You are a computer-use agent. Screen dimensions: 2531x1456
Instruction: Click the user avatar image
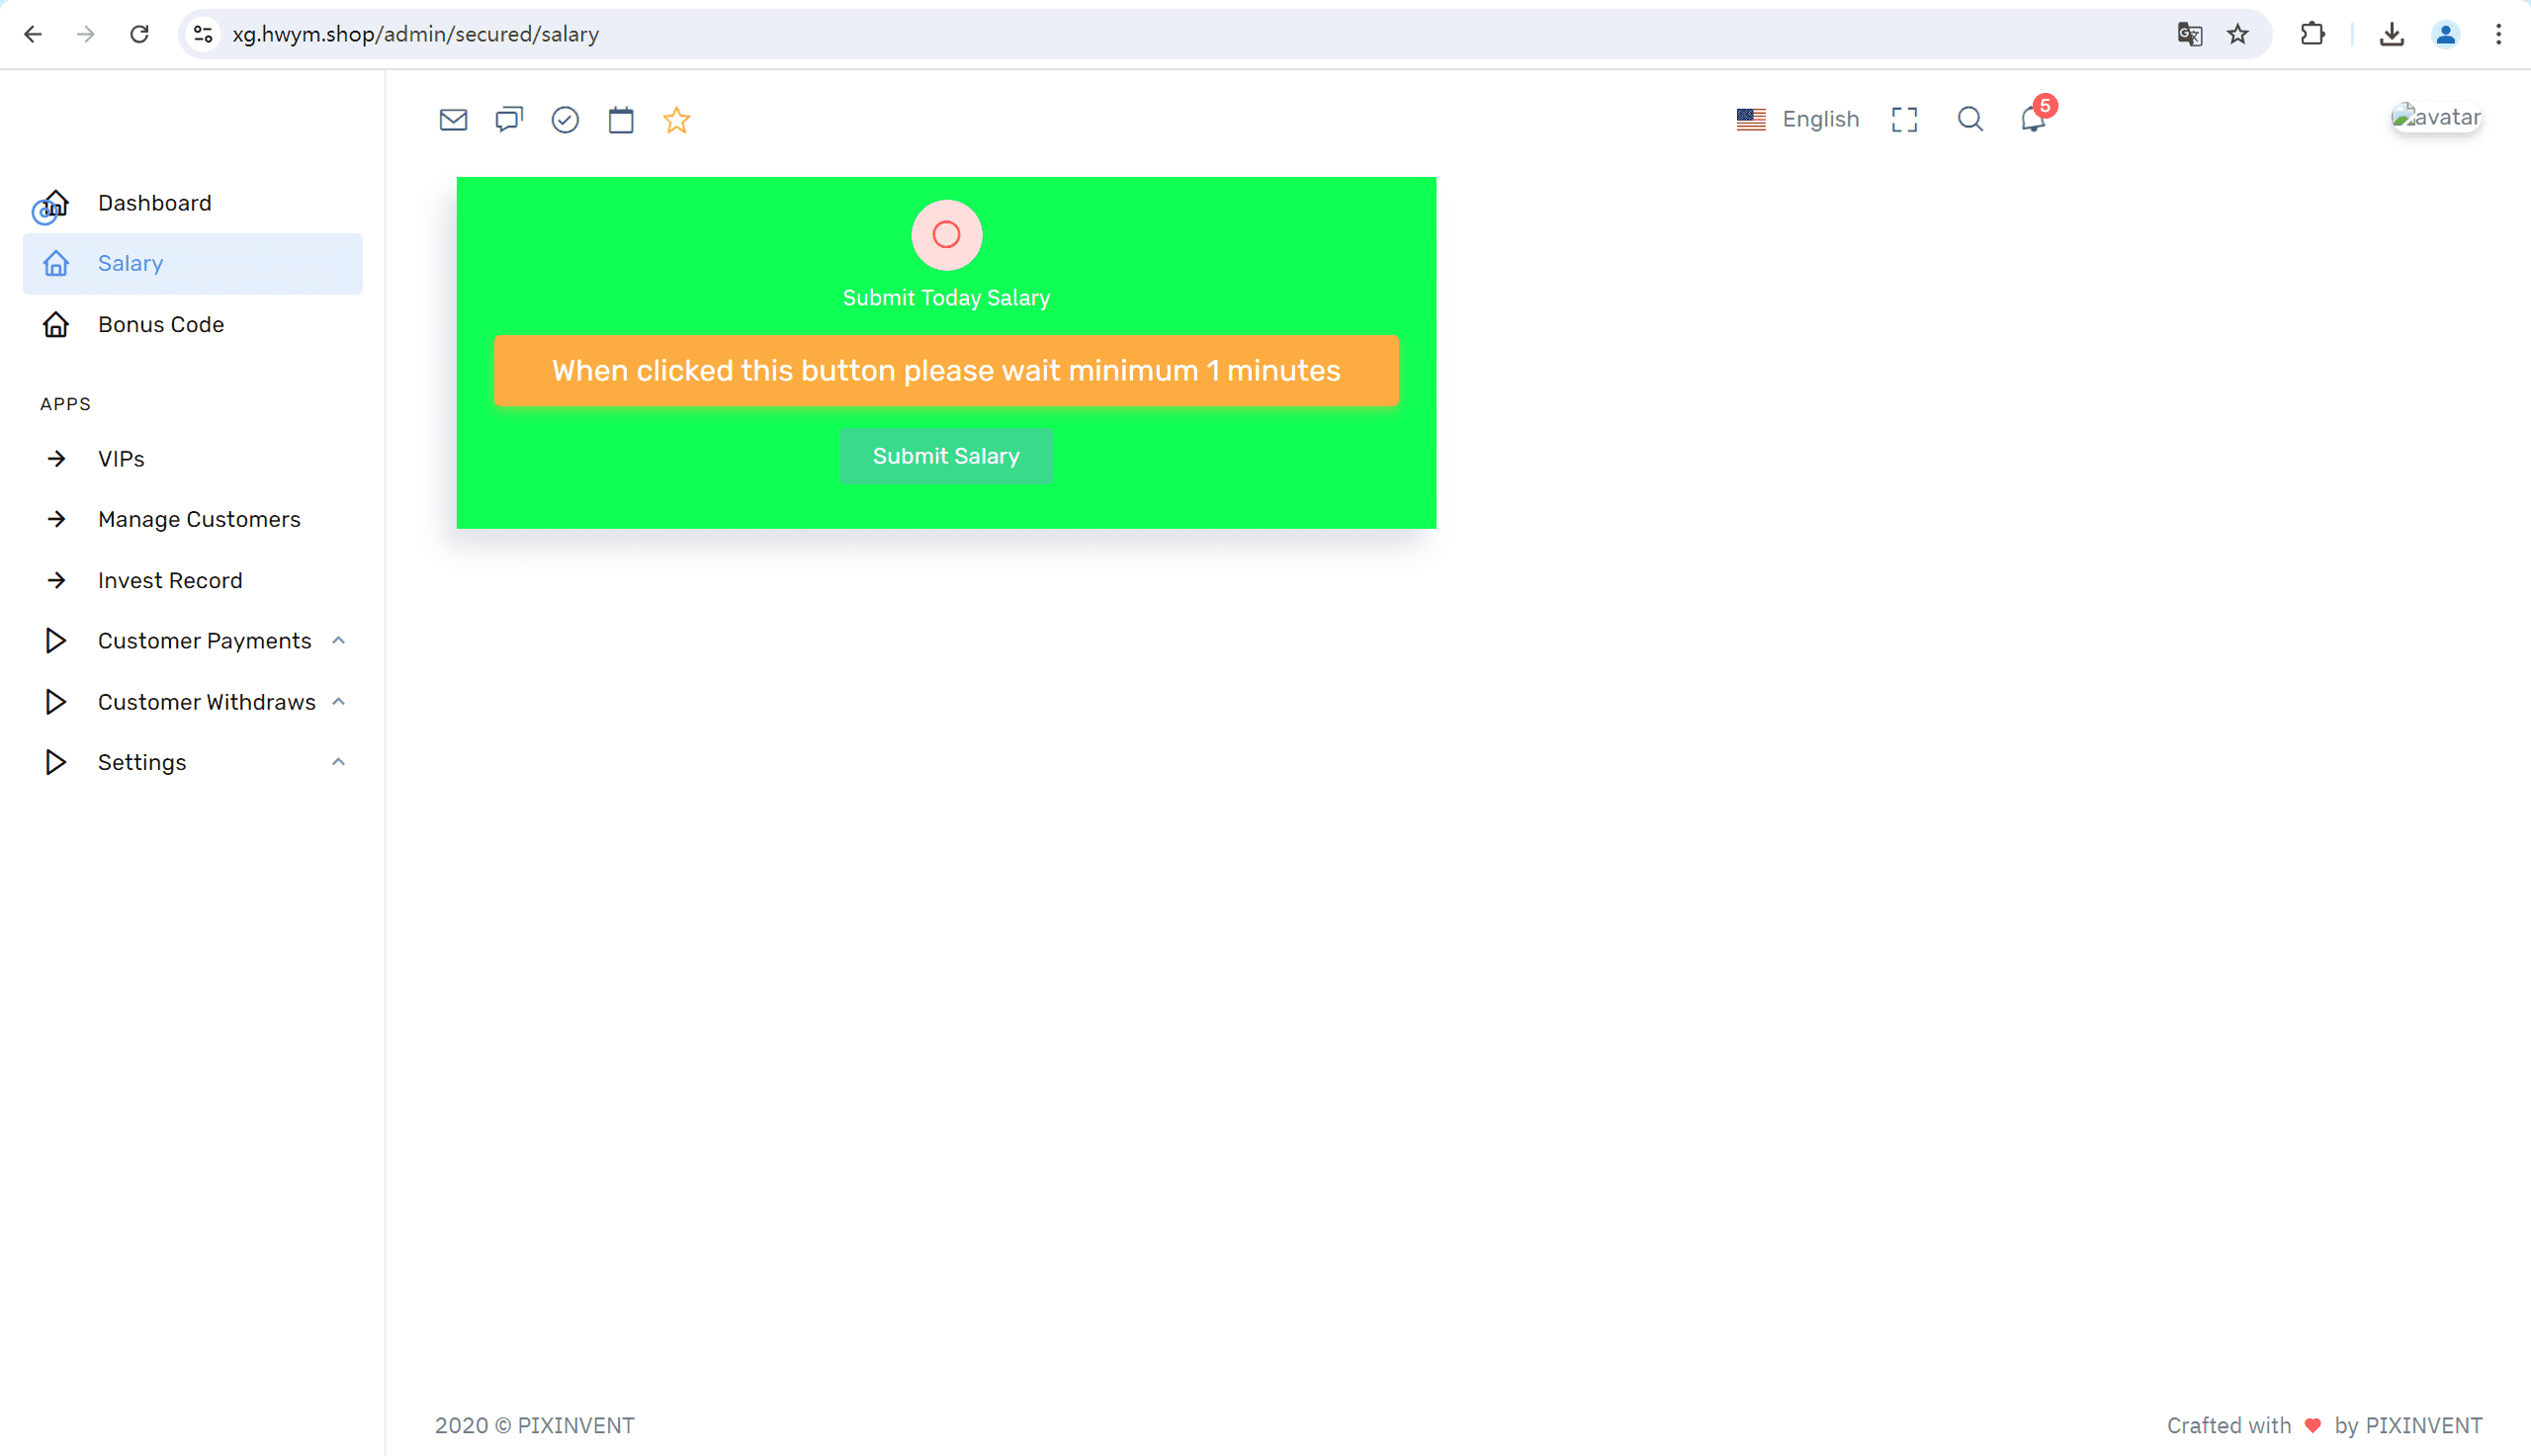[2436, 118]
